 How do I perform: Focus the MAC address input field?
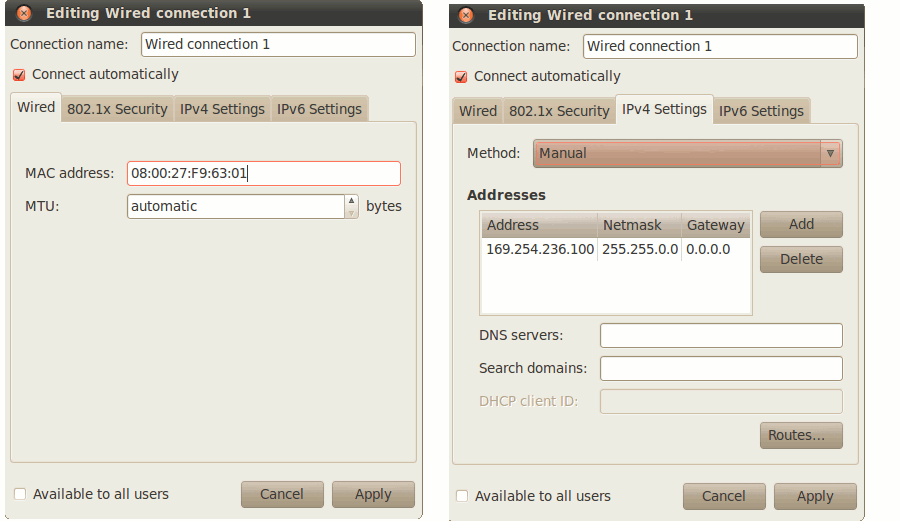tap(263, 173)
